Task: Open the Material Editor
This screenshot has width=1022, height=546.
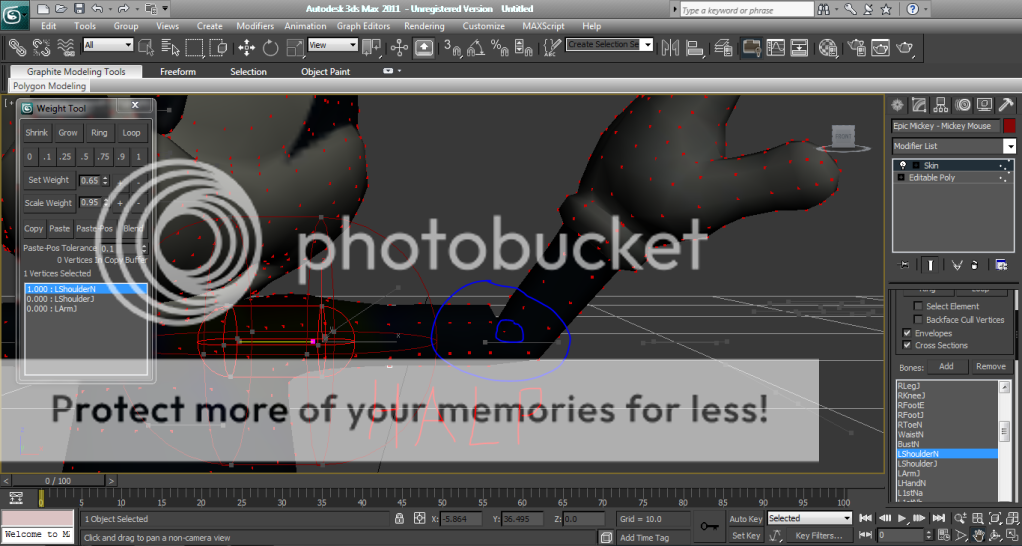Action: [x=828, y=48]
